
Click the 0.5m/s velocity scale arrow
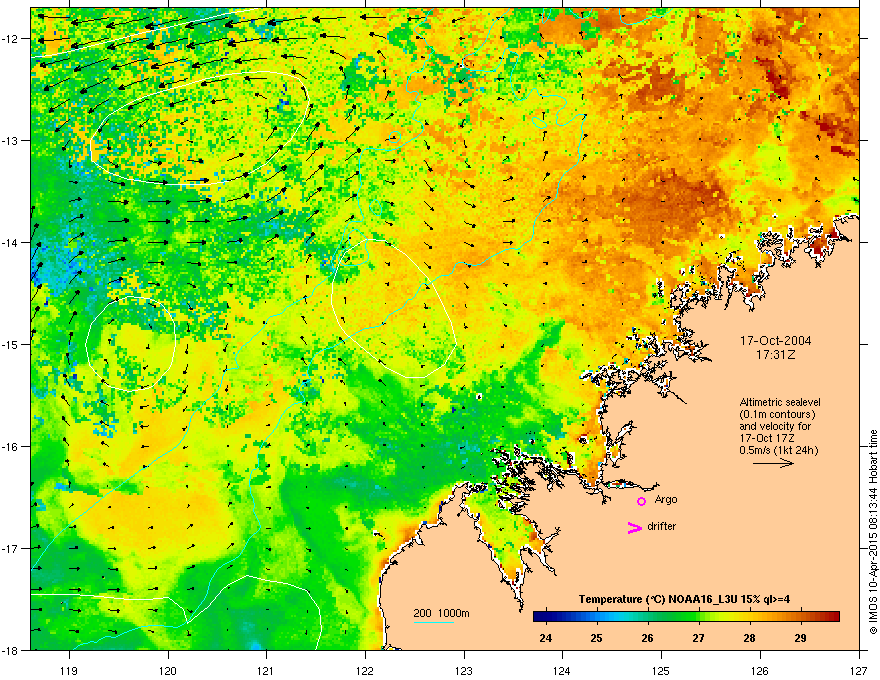[773, 463]
